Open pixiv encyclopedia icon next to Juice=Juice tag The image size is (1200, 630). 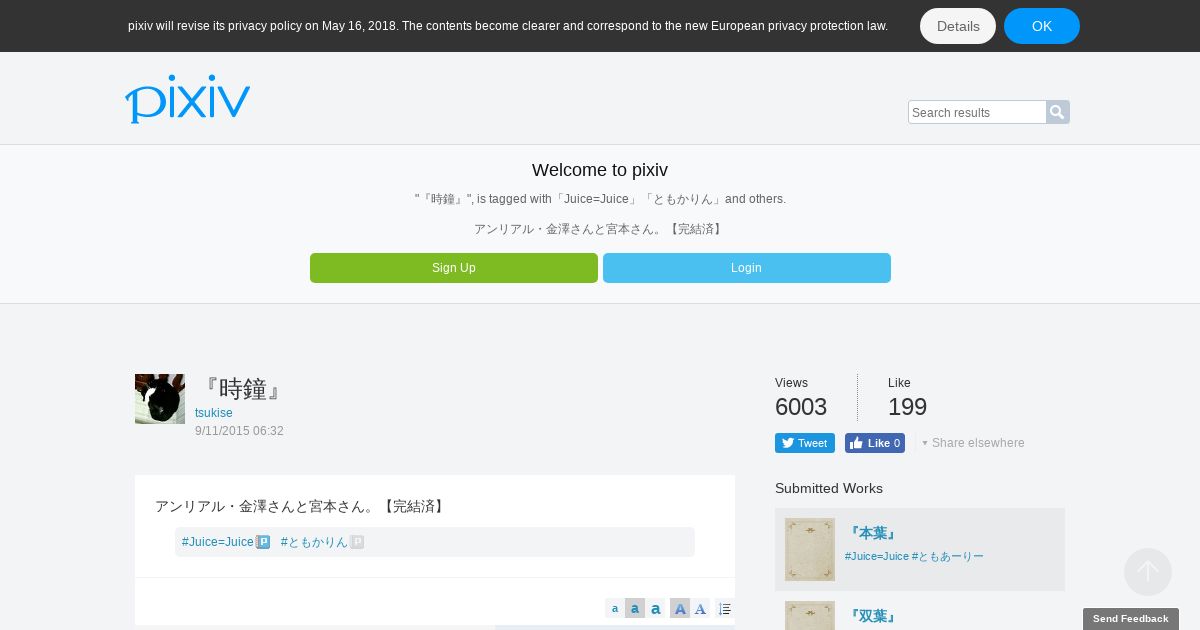[263, 542]
